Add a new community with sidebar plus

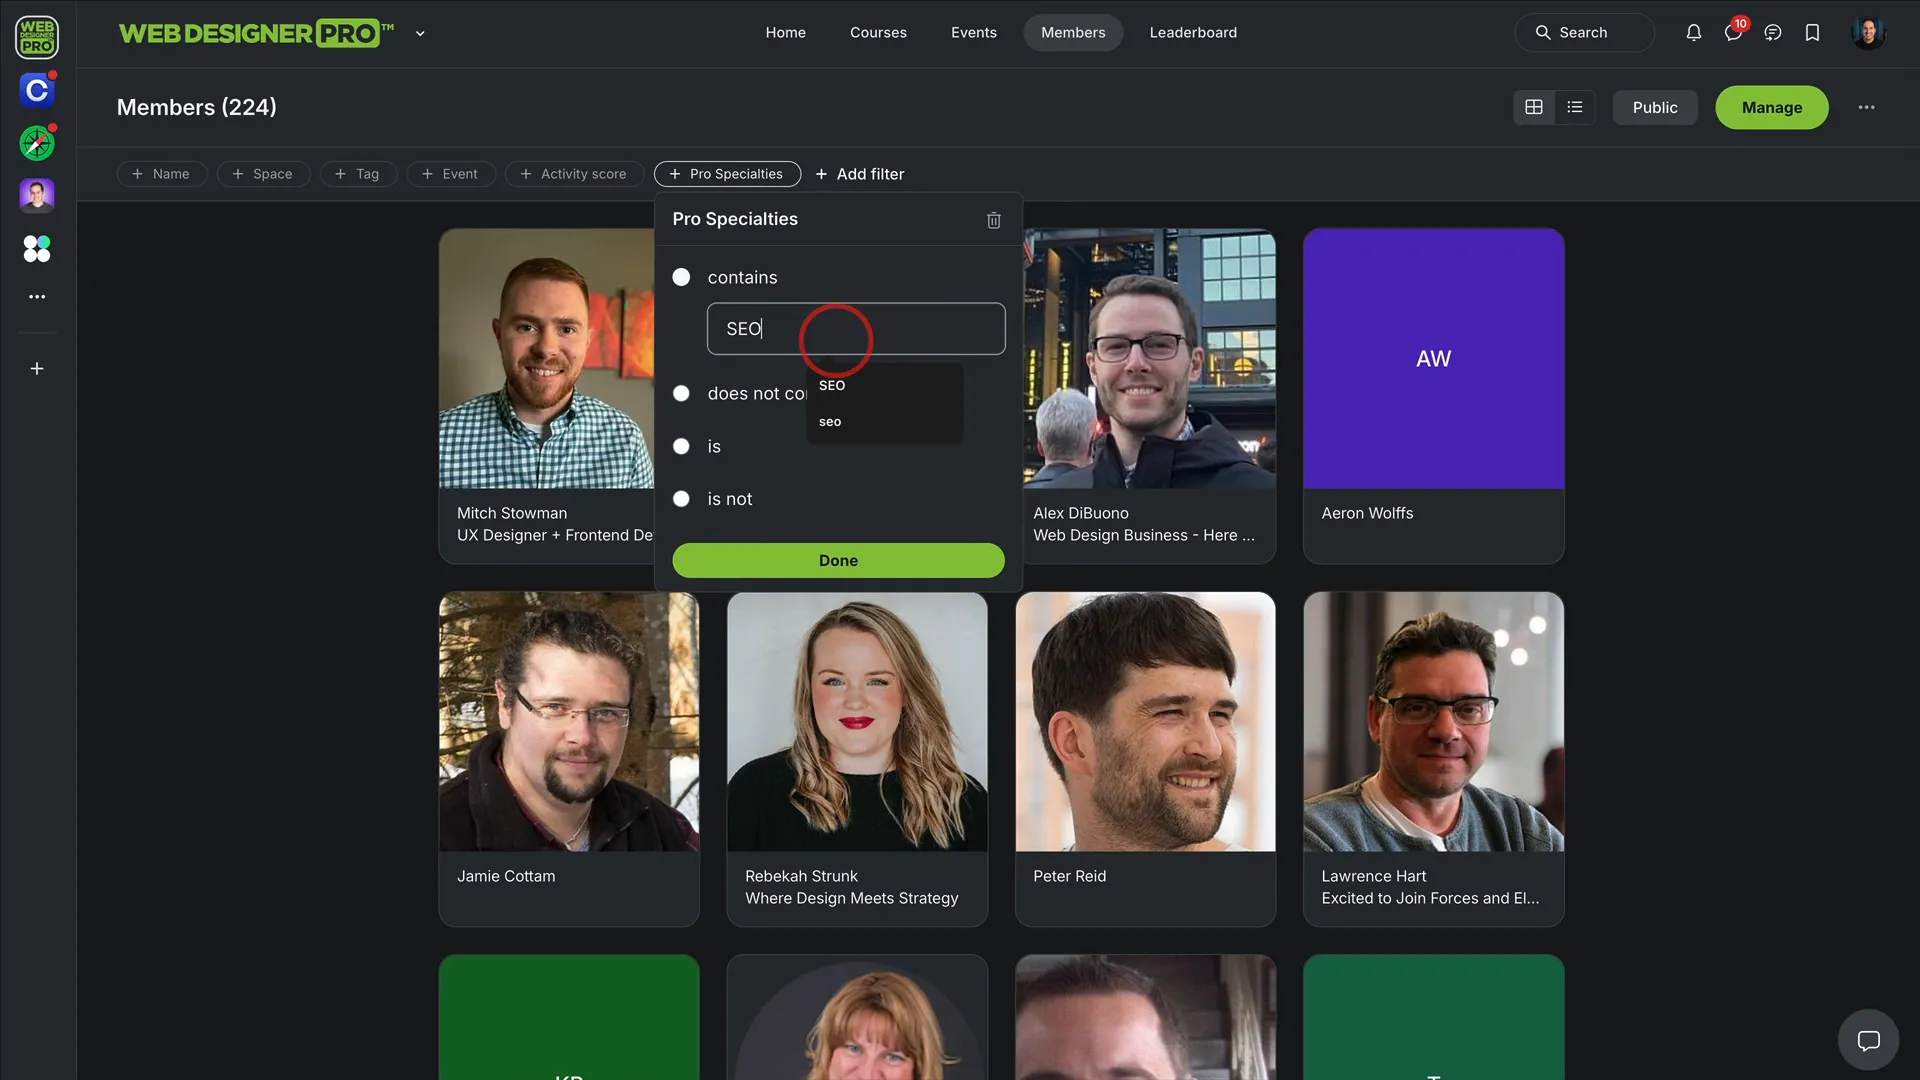coord(37,369)
